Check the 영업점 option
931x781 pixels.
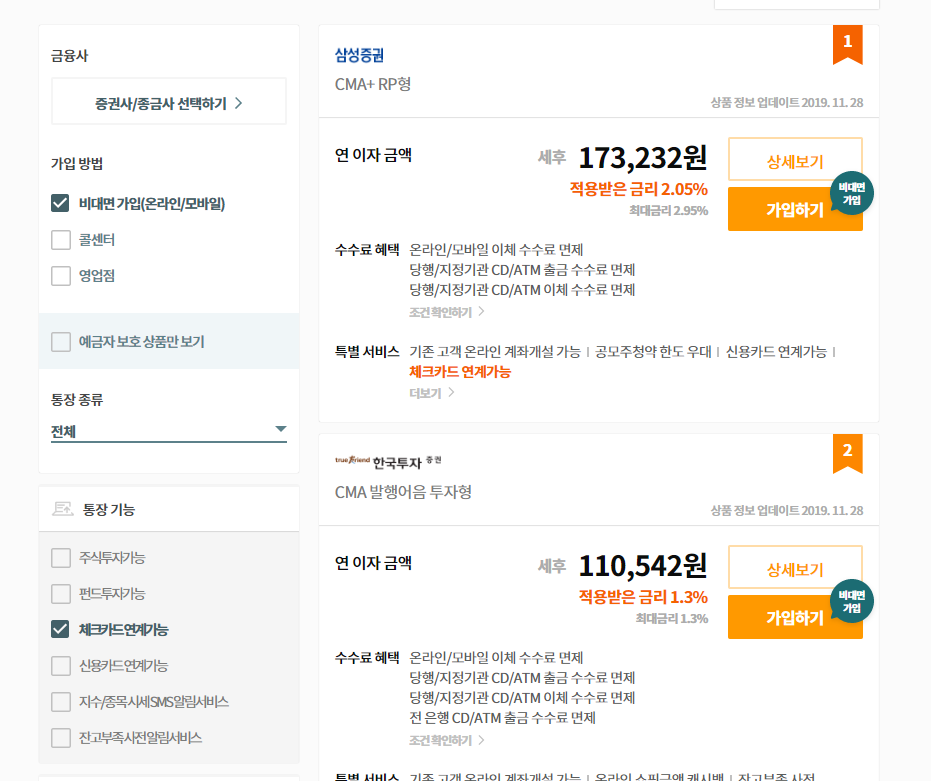[61, 276]
